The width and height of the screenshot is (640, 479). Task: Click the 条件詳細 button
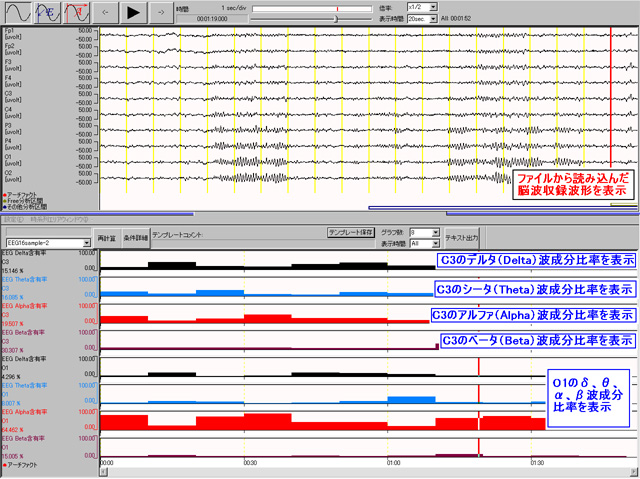[x=136, y=238]
